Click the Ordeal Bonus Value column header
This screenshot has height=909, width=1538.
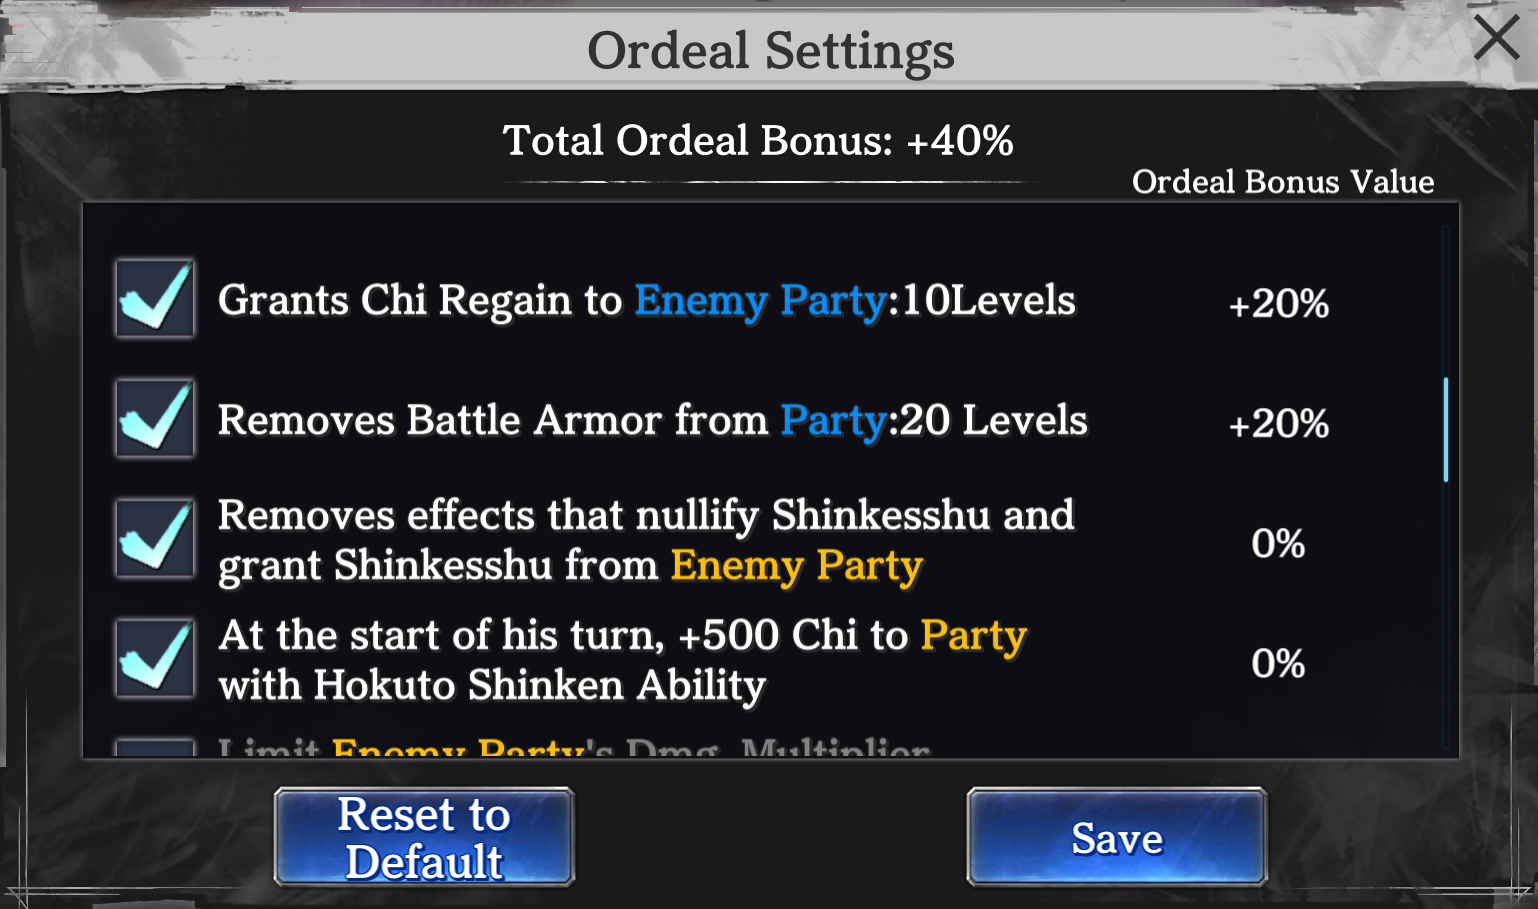pos(1283,182)
